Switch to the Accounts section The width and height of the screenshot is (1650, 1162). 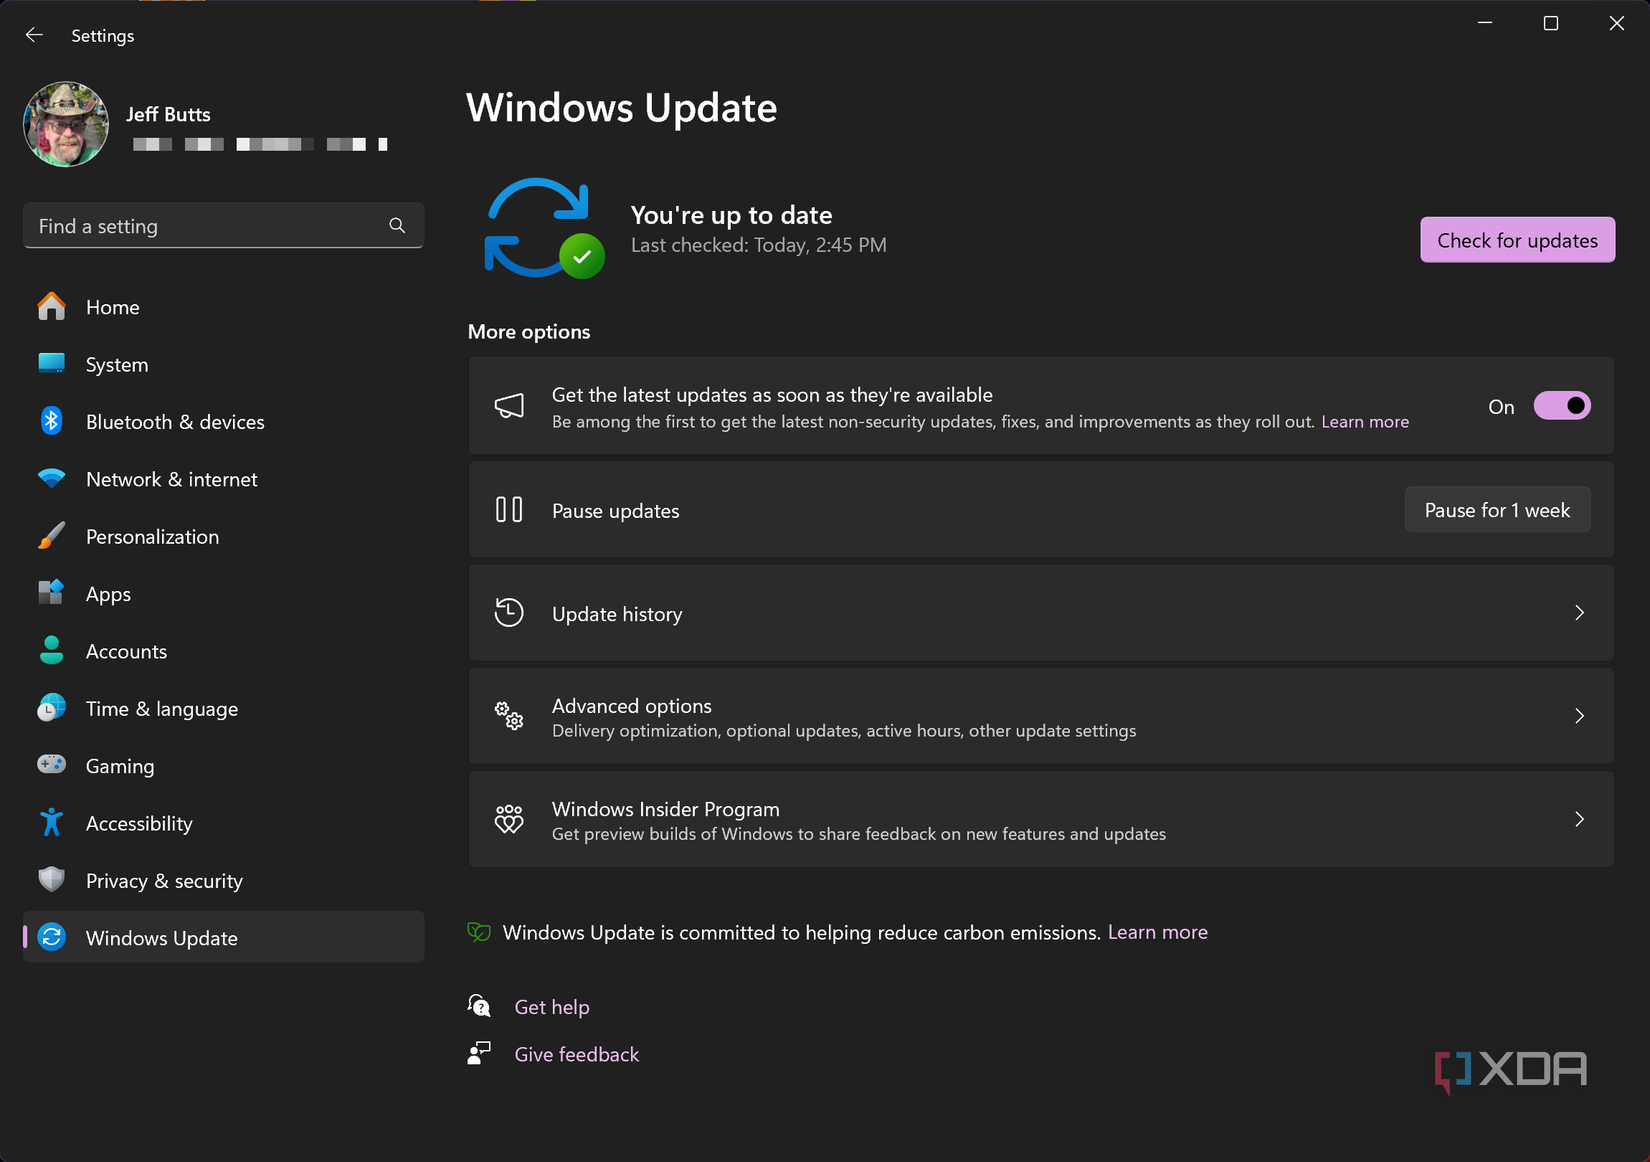click(126, 650)
